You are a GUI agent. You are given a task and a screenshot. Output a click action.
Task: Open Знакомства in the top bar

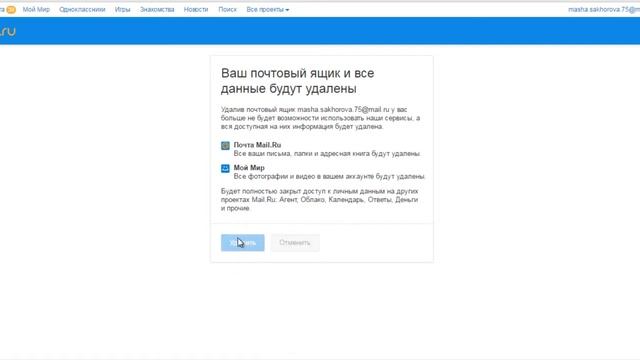point(157,9)
